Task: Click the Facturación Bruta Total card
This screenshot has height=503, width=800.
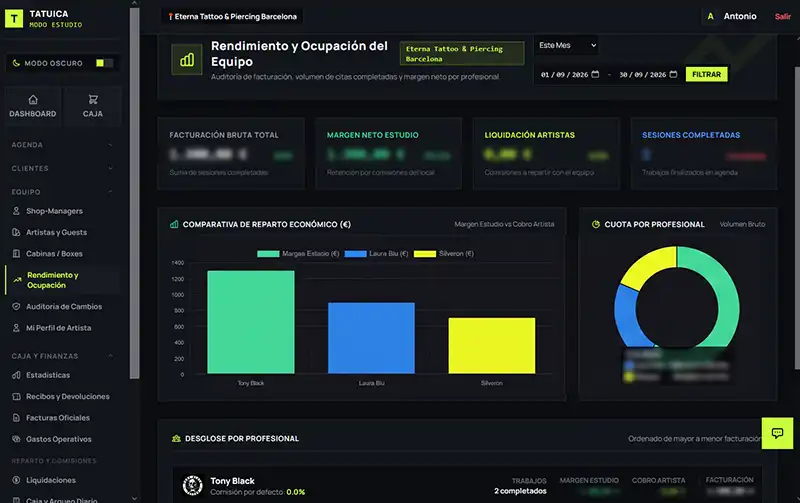Action: pos(231,154)
